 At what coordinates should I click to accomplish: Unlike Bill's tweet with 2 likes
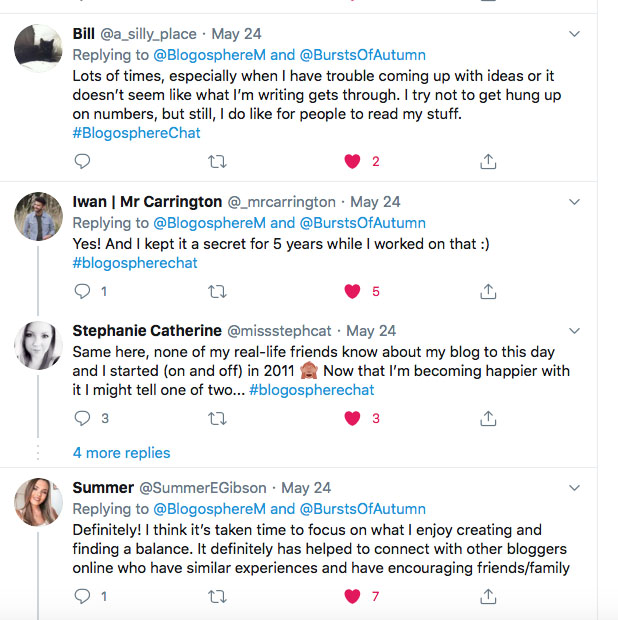pos(352,161)
